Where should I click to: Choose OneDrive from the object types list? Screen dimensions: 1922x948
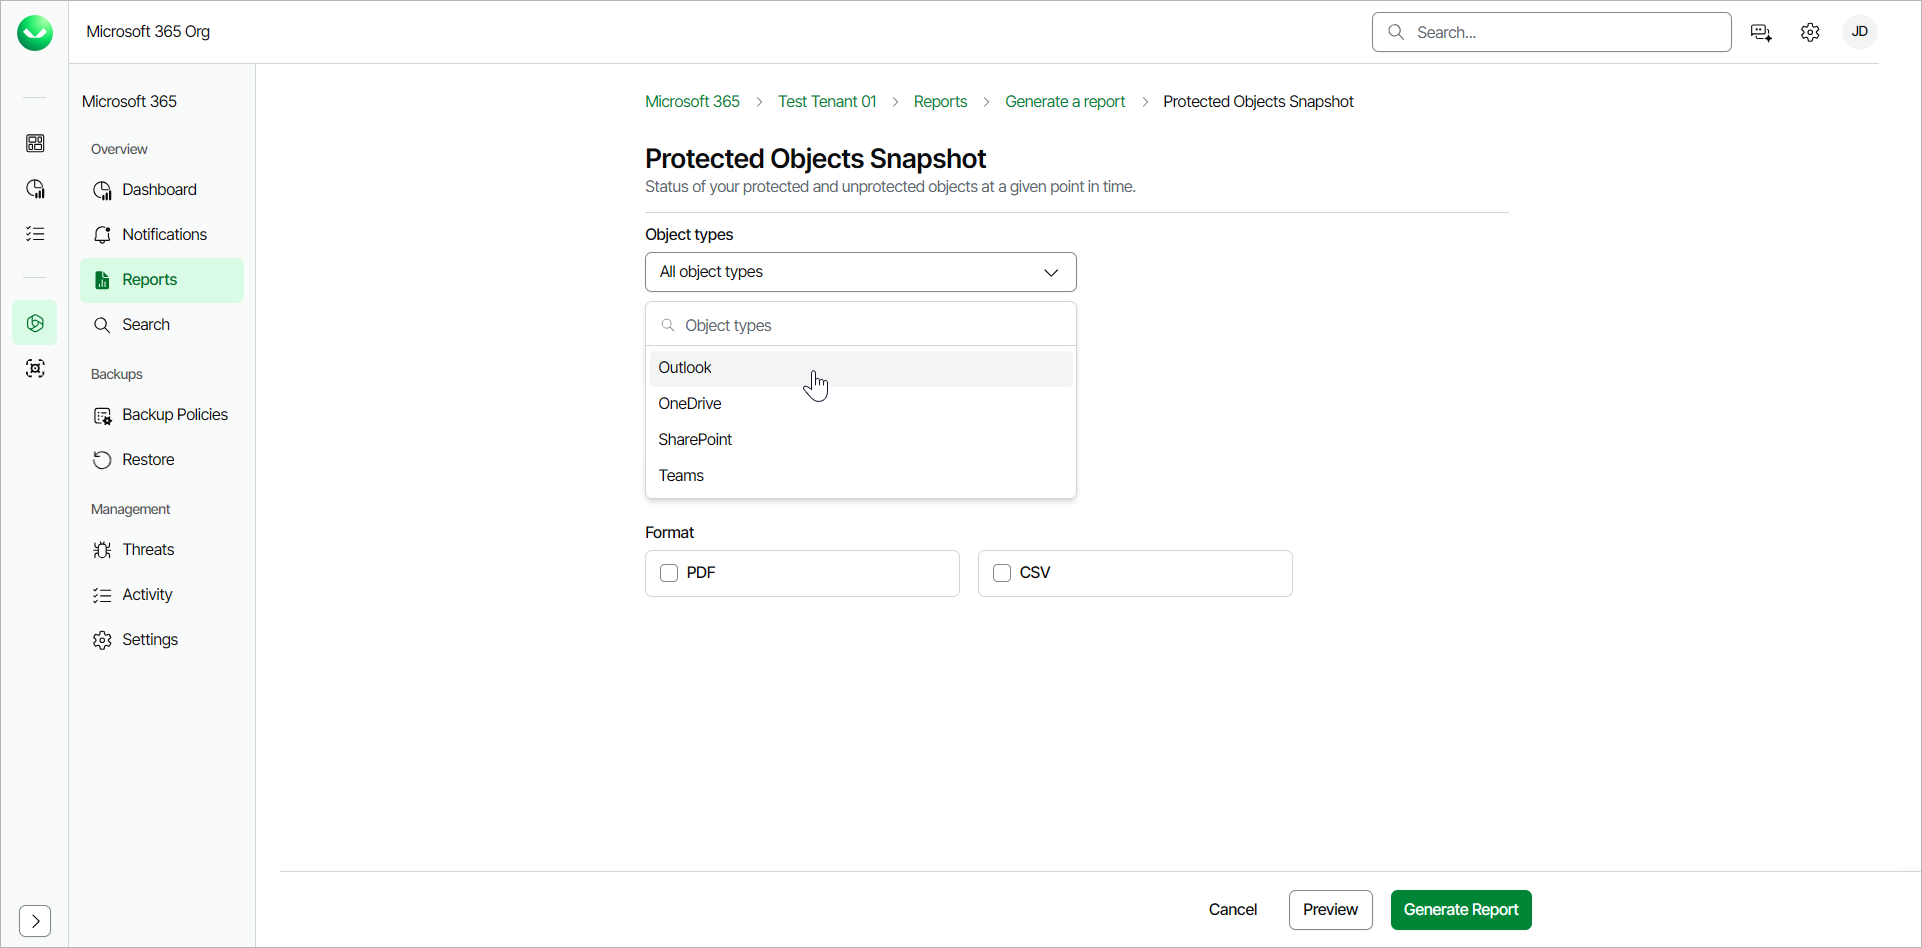(x=861, y=404)
